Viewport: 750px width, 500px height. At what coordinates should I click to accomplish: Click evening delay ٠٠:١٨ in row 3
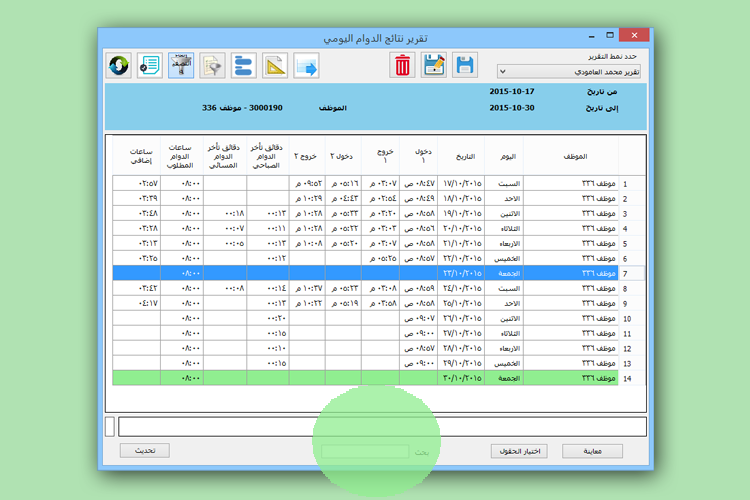tap(225, 214)
